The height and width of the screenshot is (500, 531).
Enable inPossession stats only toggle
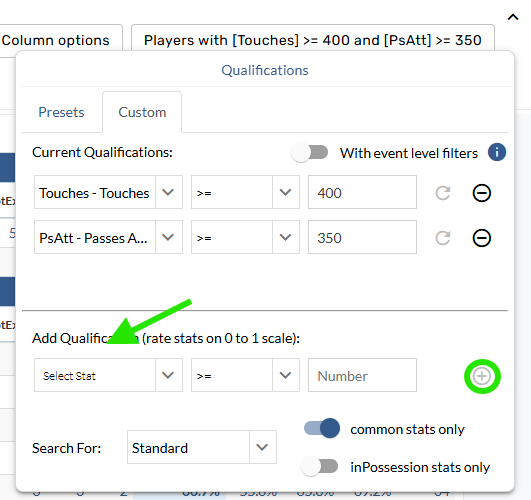(319, 466)
